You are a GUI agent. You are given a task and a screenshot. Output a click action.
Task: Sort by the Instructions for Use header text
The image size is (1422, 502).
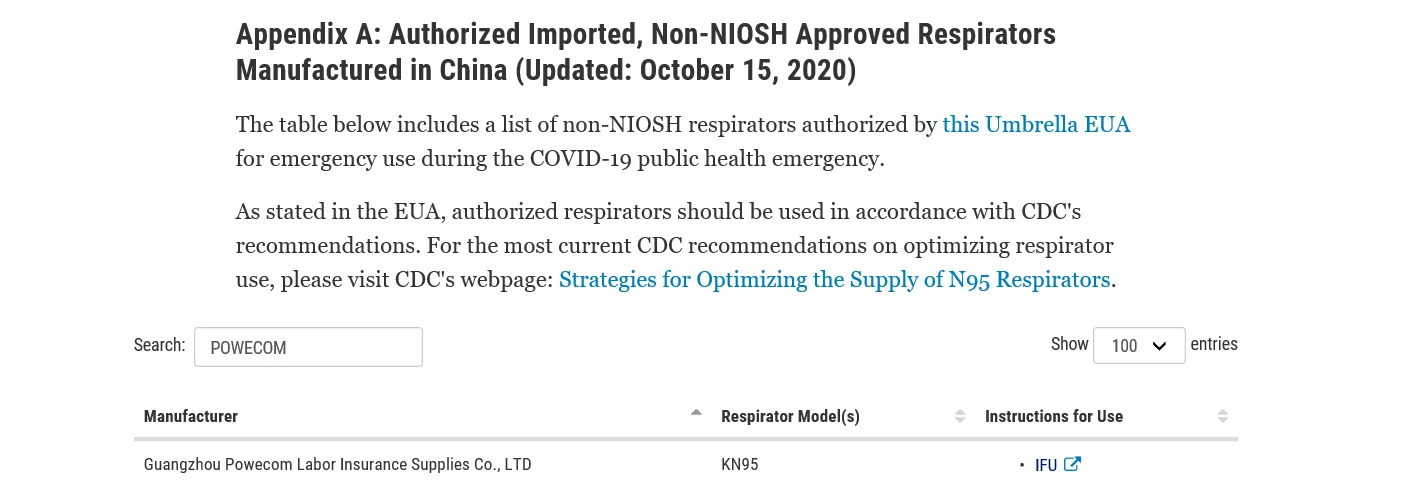pos(1053,416)
